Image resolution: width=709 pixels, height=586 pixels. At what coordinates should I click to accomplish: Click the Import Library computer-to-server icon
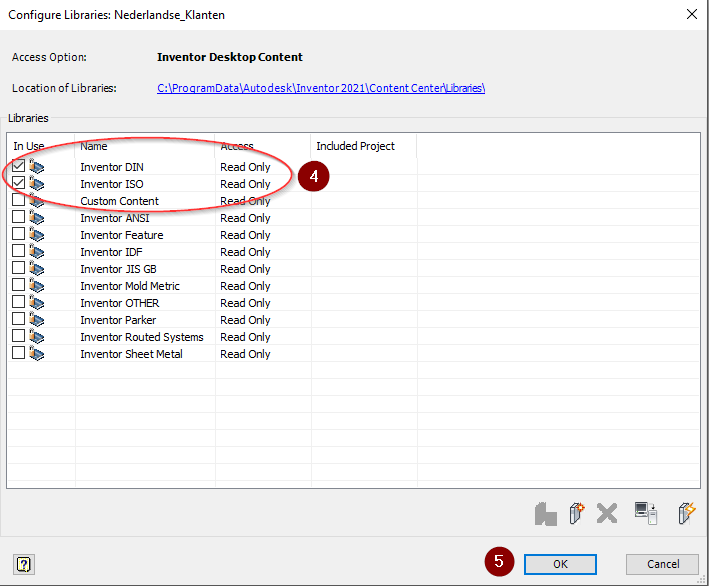pos(646,513)
